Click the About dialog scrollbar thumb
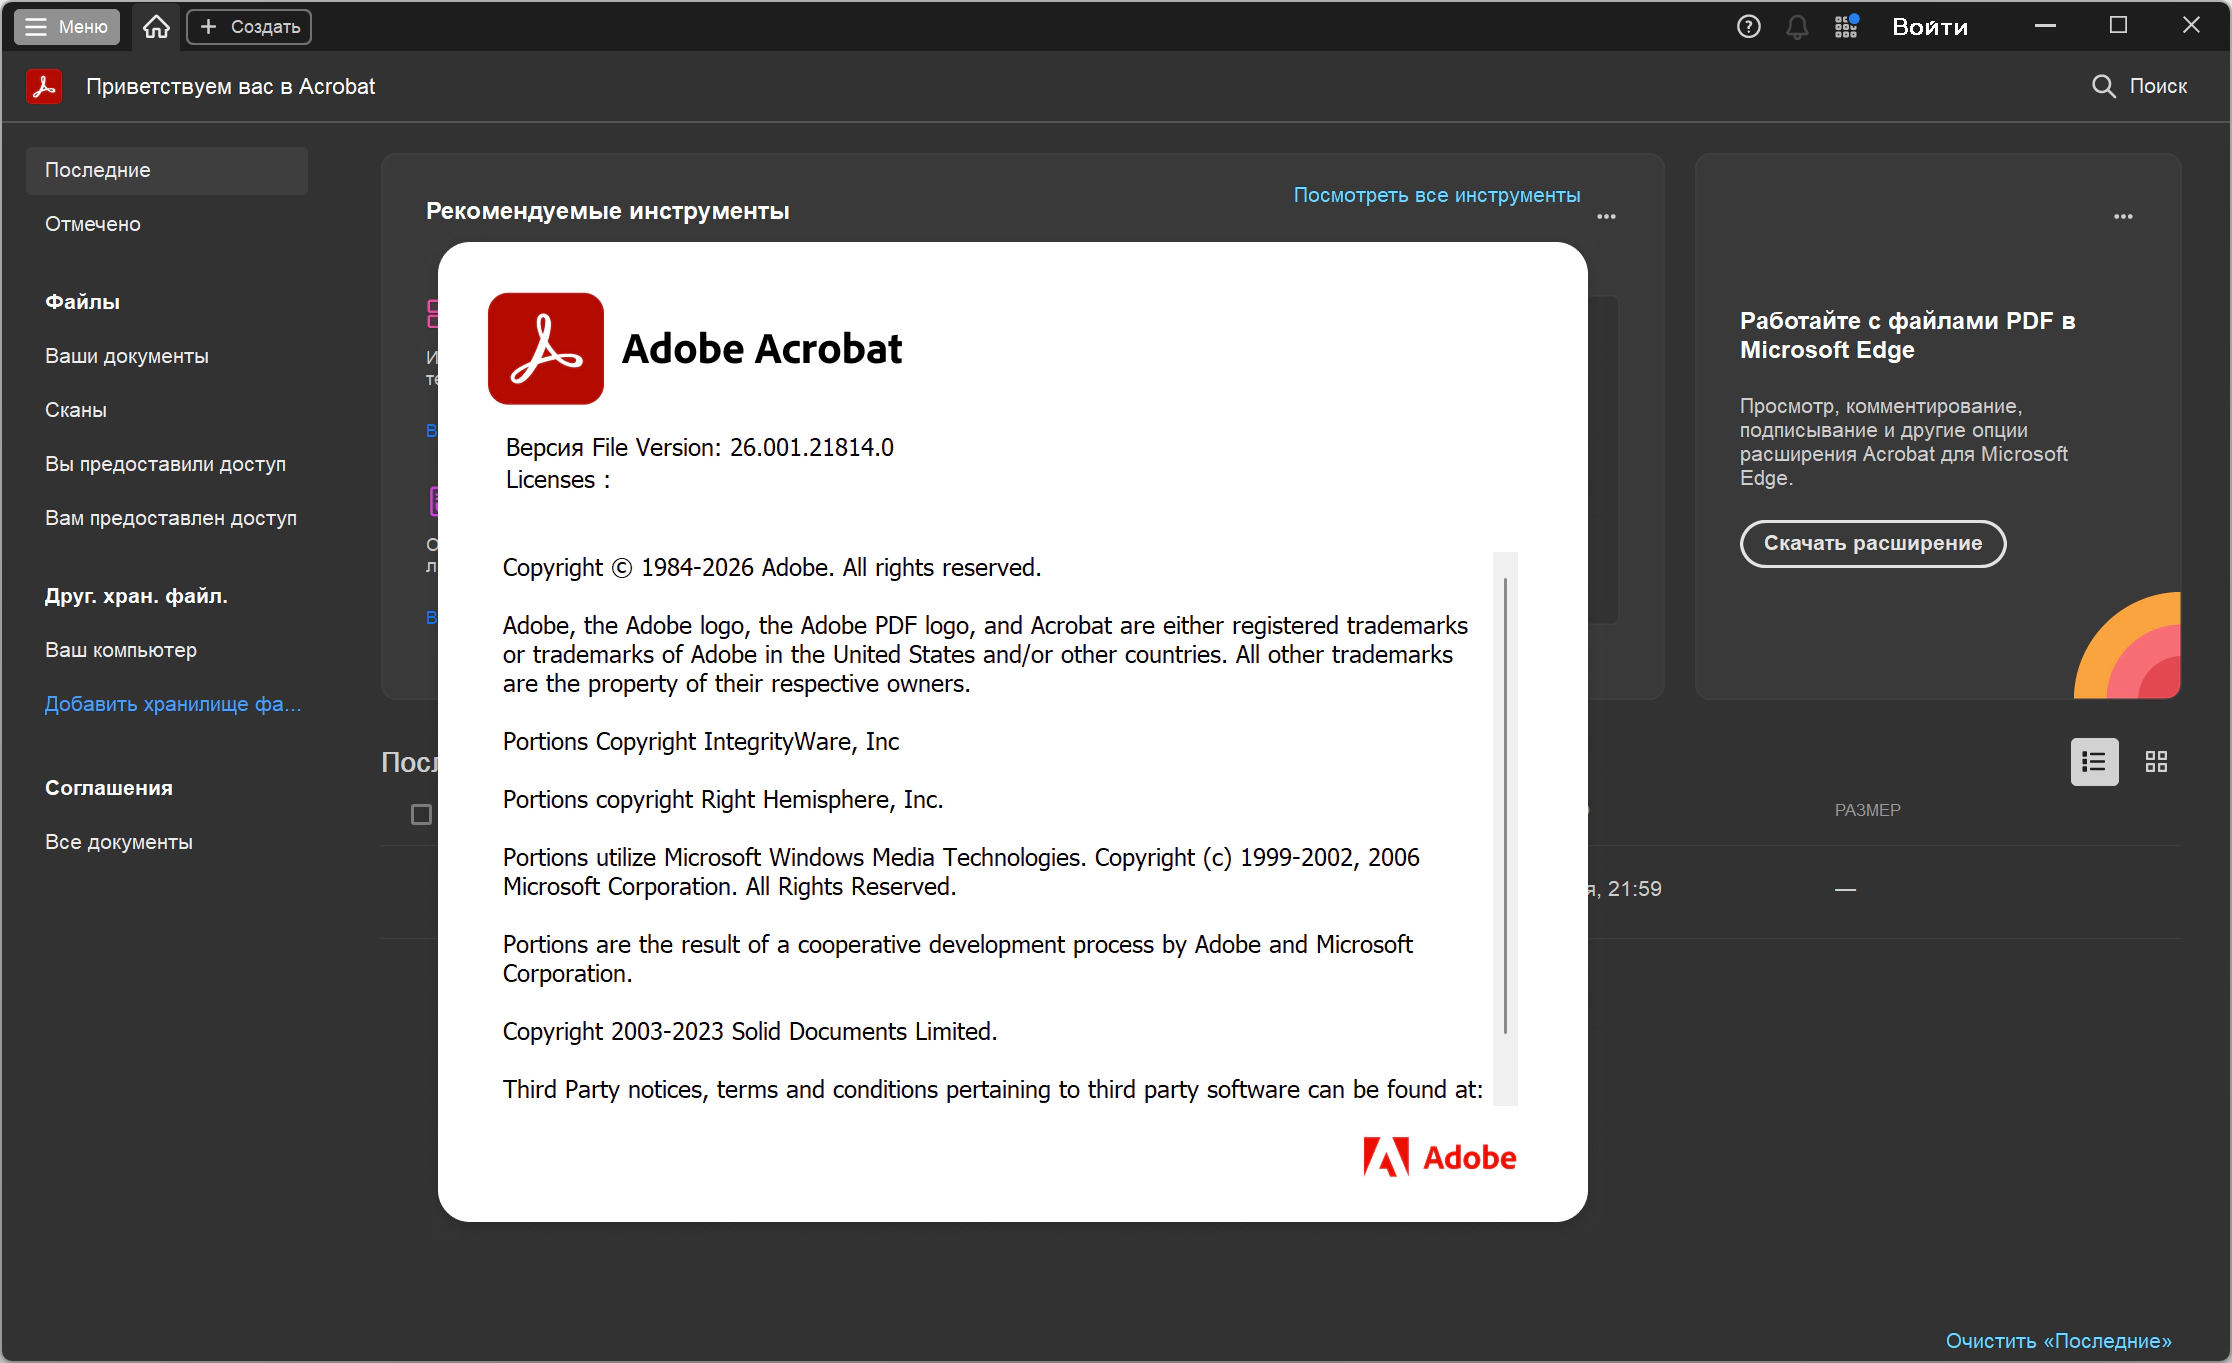The height and width of the screenshot is (1363, 2232). click(1505, 805)
